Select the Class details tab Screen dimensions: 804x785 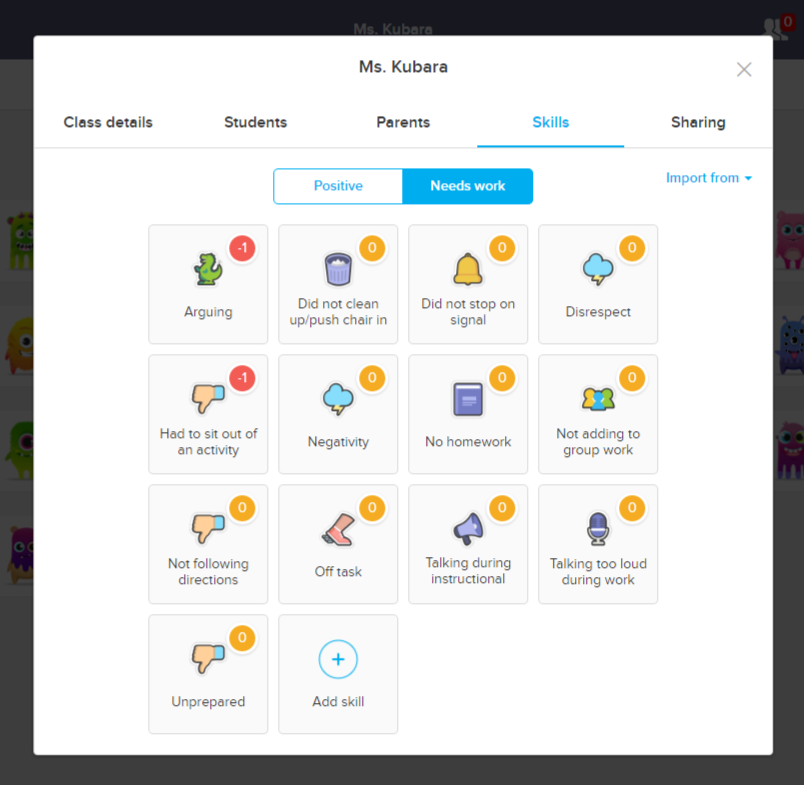tap(108, 122)
